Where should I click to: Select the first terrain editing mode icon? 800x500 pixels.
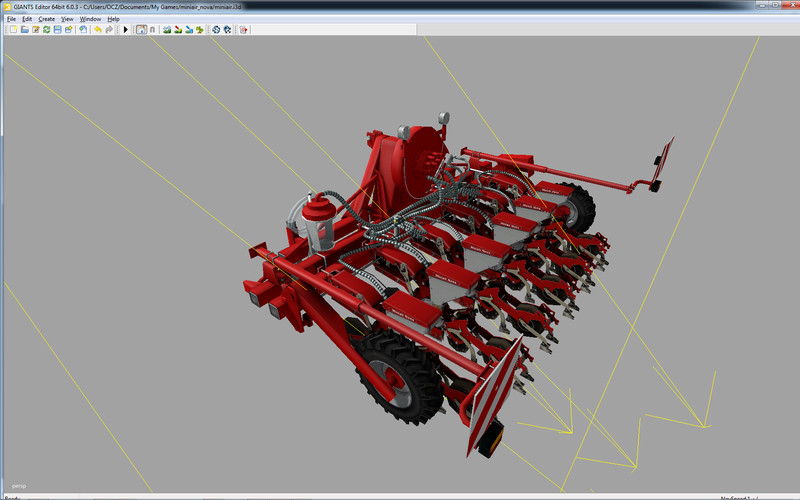click(166, 30)
